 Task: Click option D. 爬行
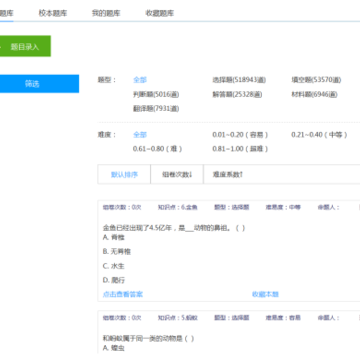(114, 280)
